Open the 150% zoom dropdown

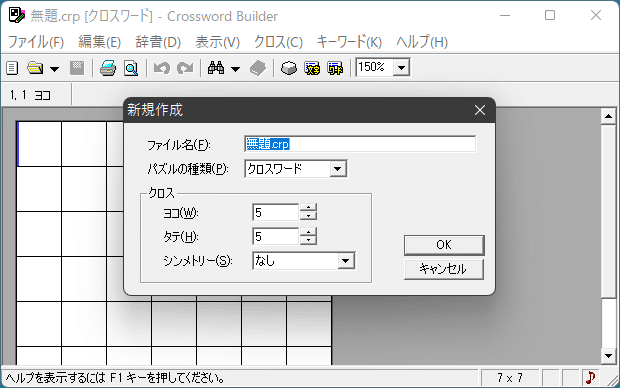tap(401, 68)
